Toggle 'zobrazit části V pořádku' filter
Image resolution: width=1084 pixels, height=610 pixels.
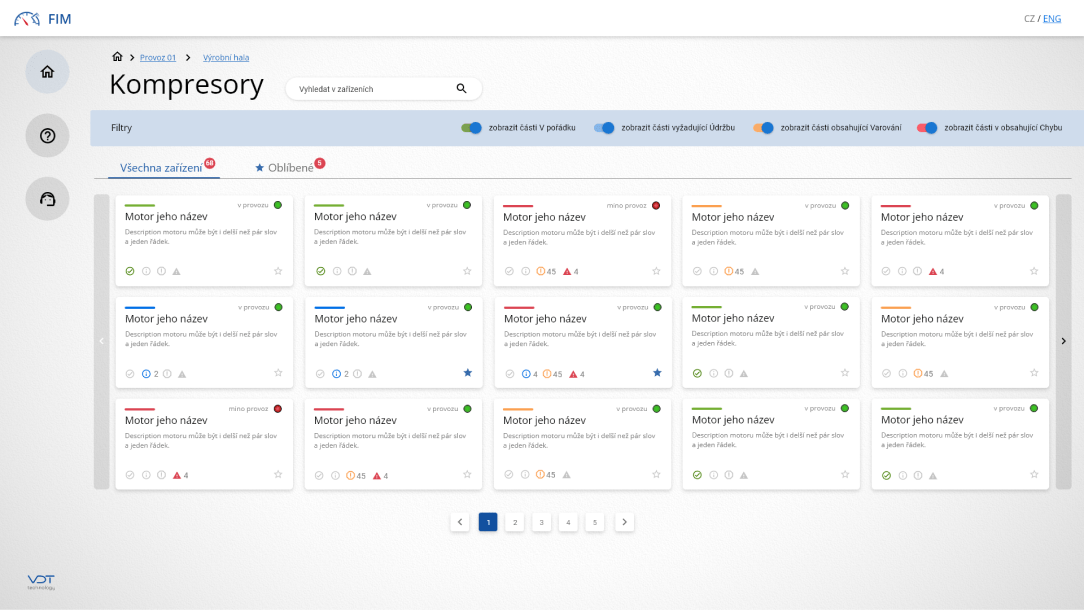[471, 128]
